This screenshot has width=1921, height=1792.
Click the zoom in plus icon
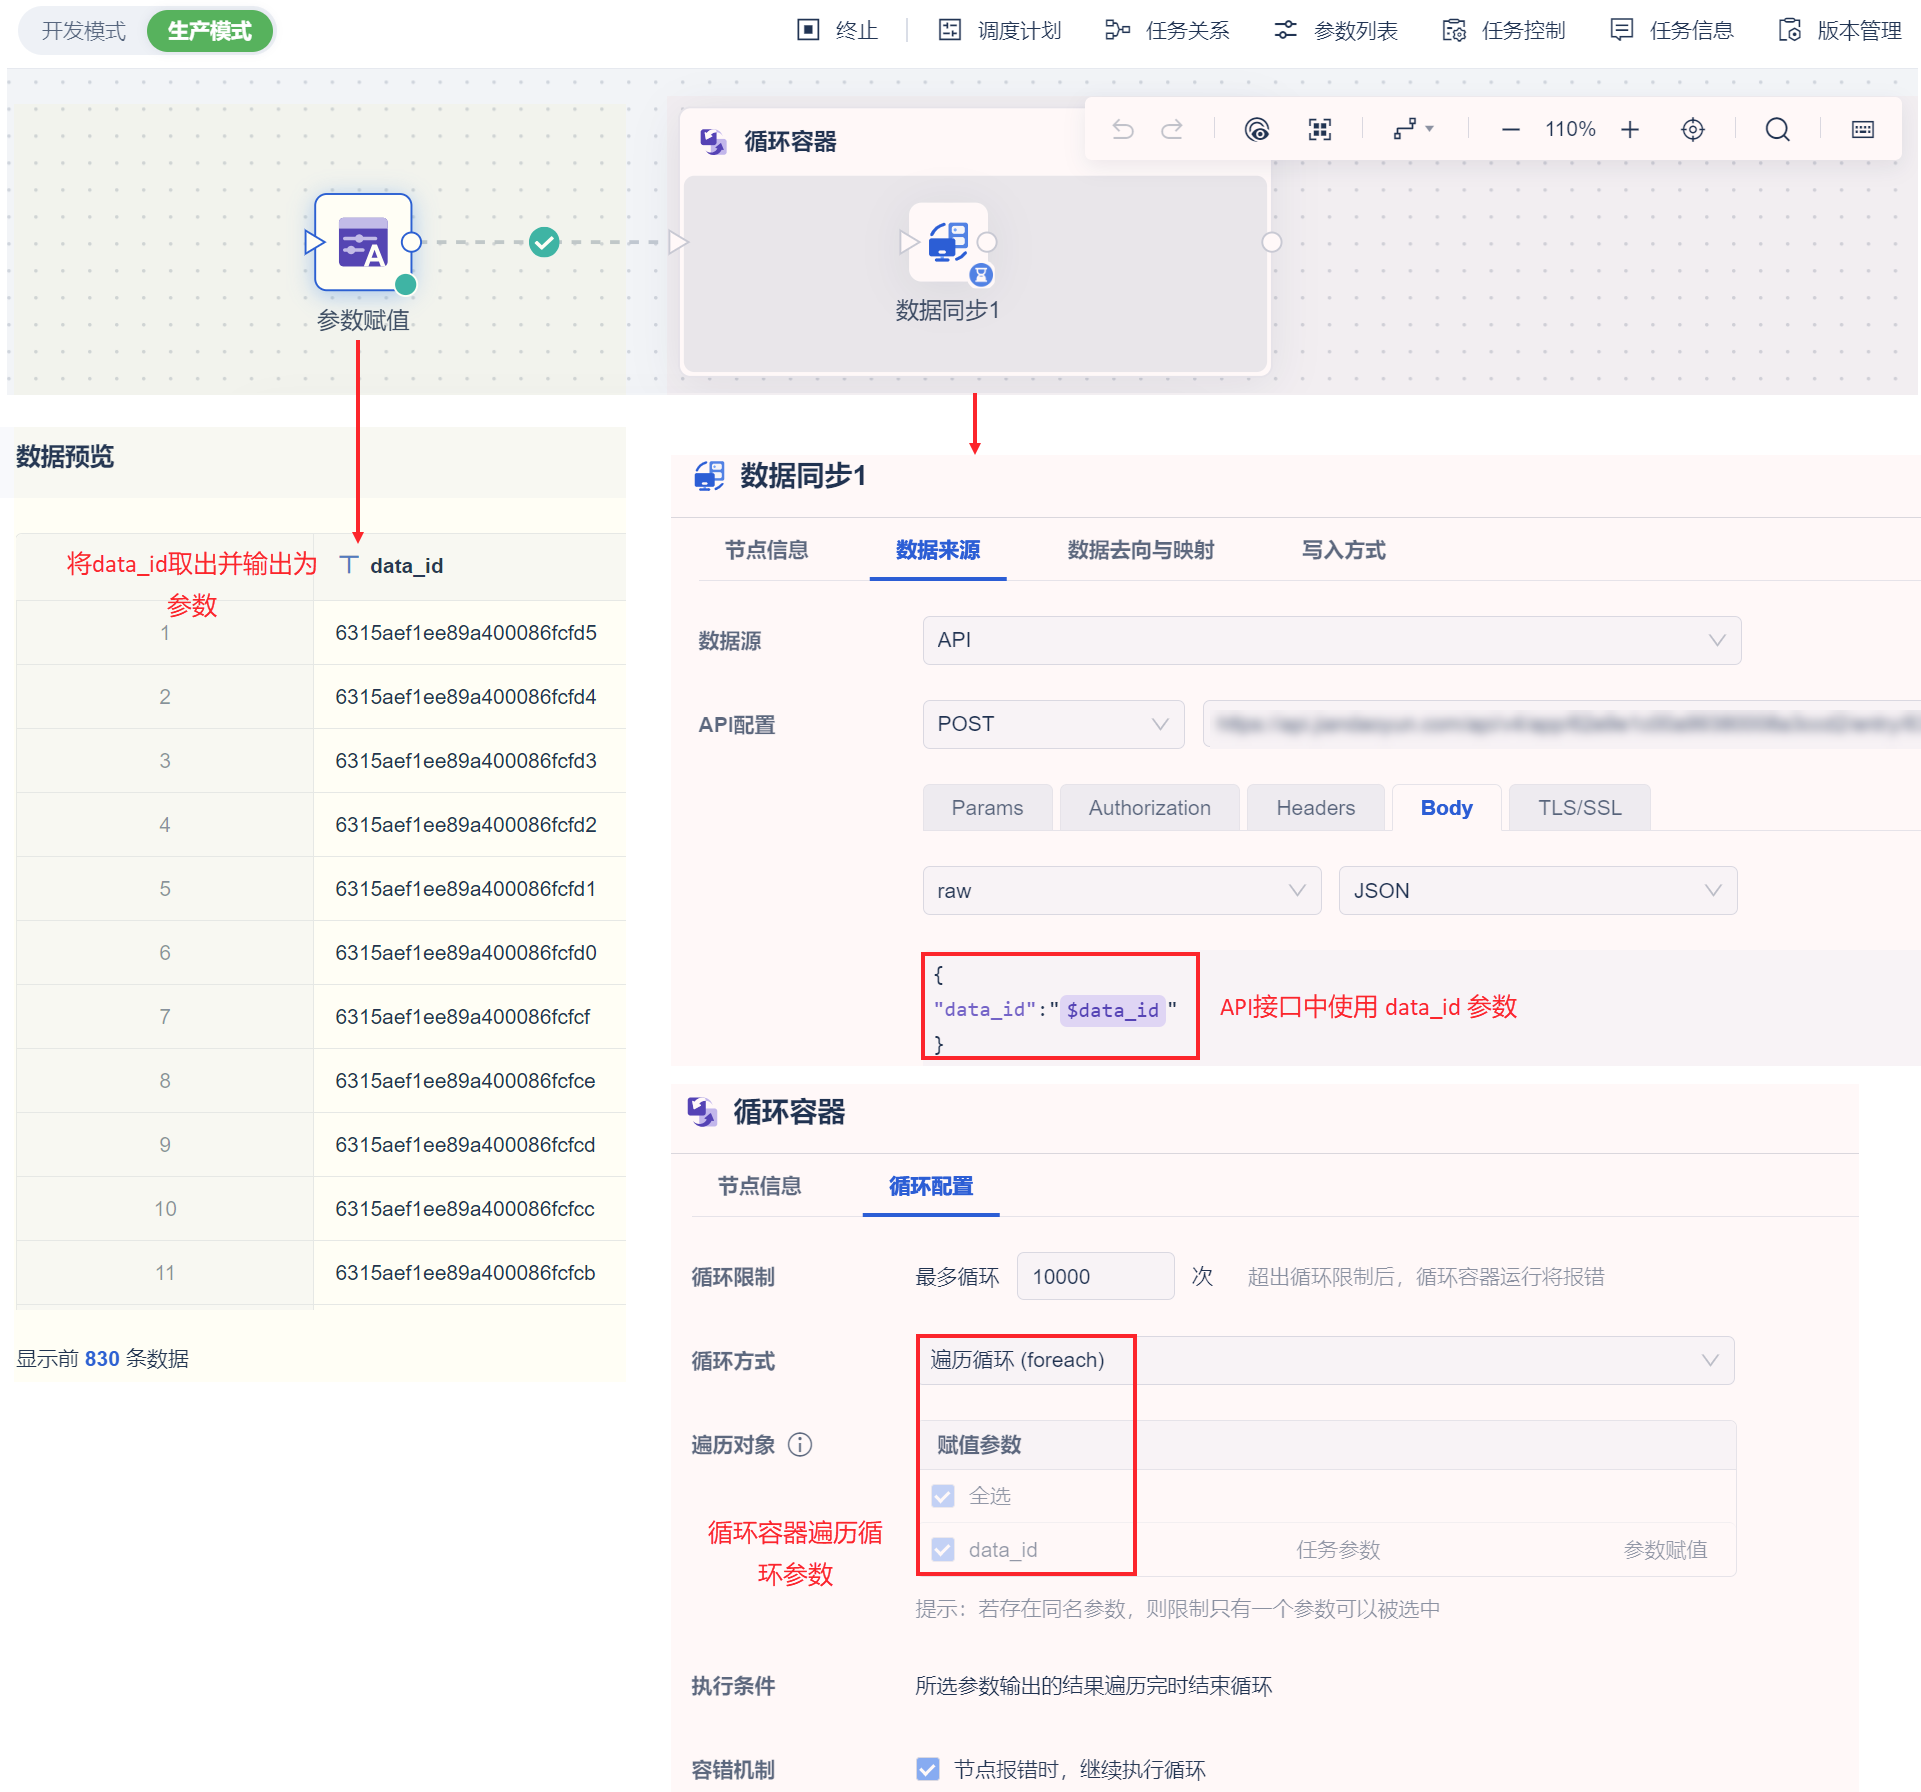coord(1630,130)
